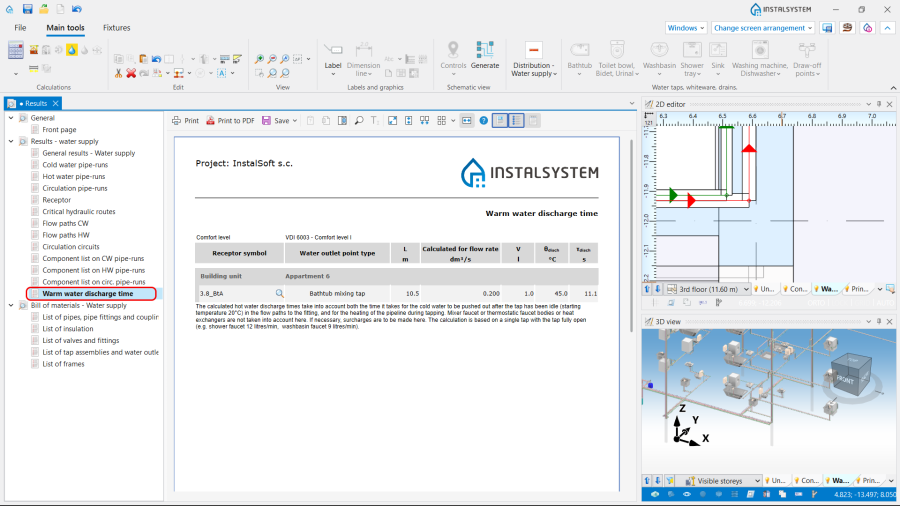Open the Windows dropdown
The image size is (900, 506).
(x=686, y=28)
